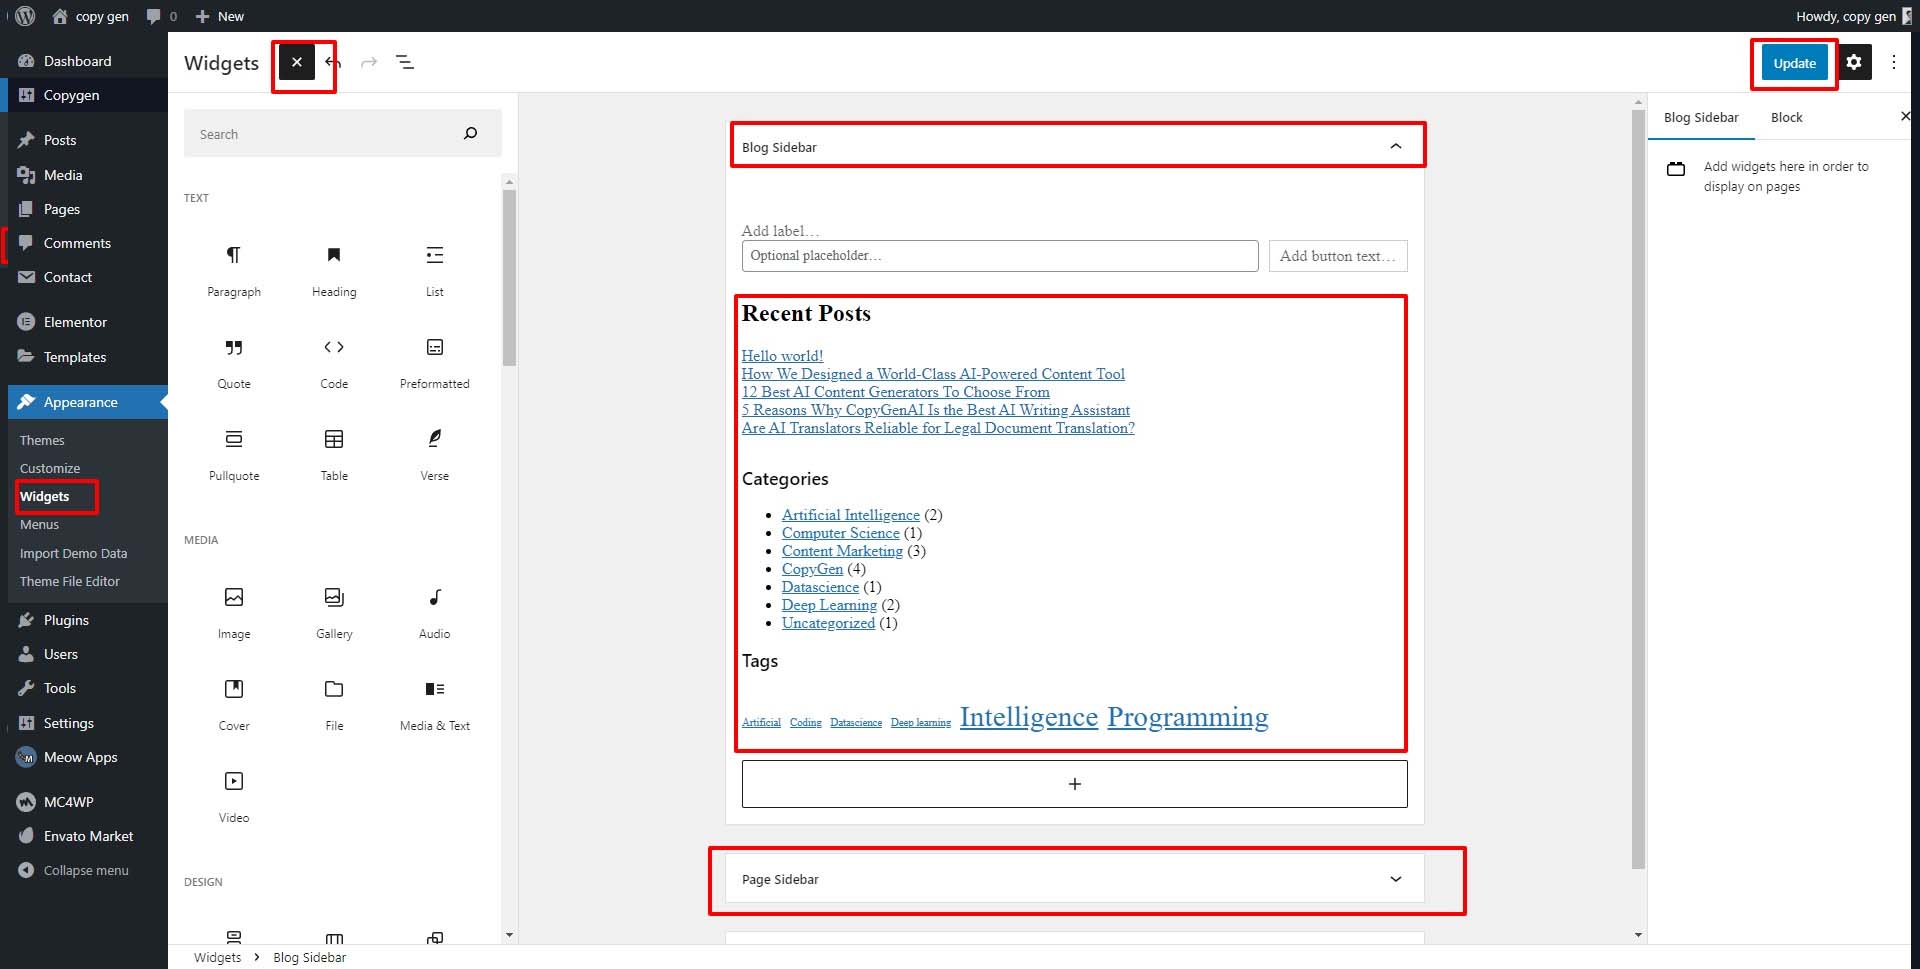
Task: Open the comments bubble in admin bar
Action: (x=161, y=16)
